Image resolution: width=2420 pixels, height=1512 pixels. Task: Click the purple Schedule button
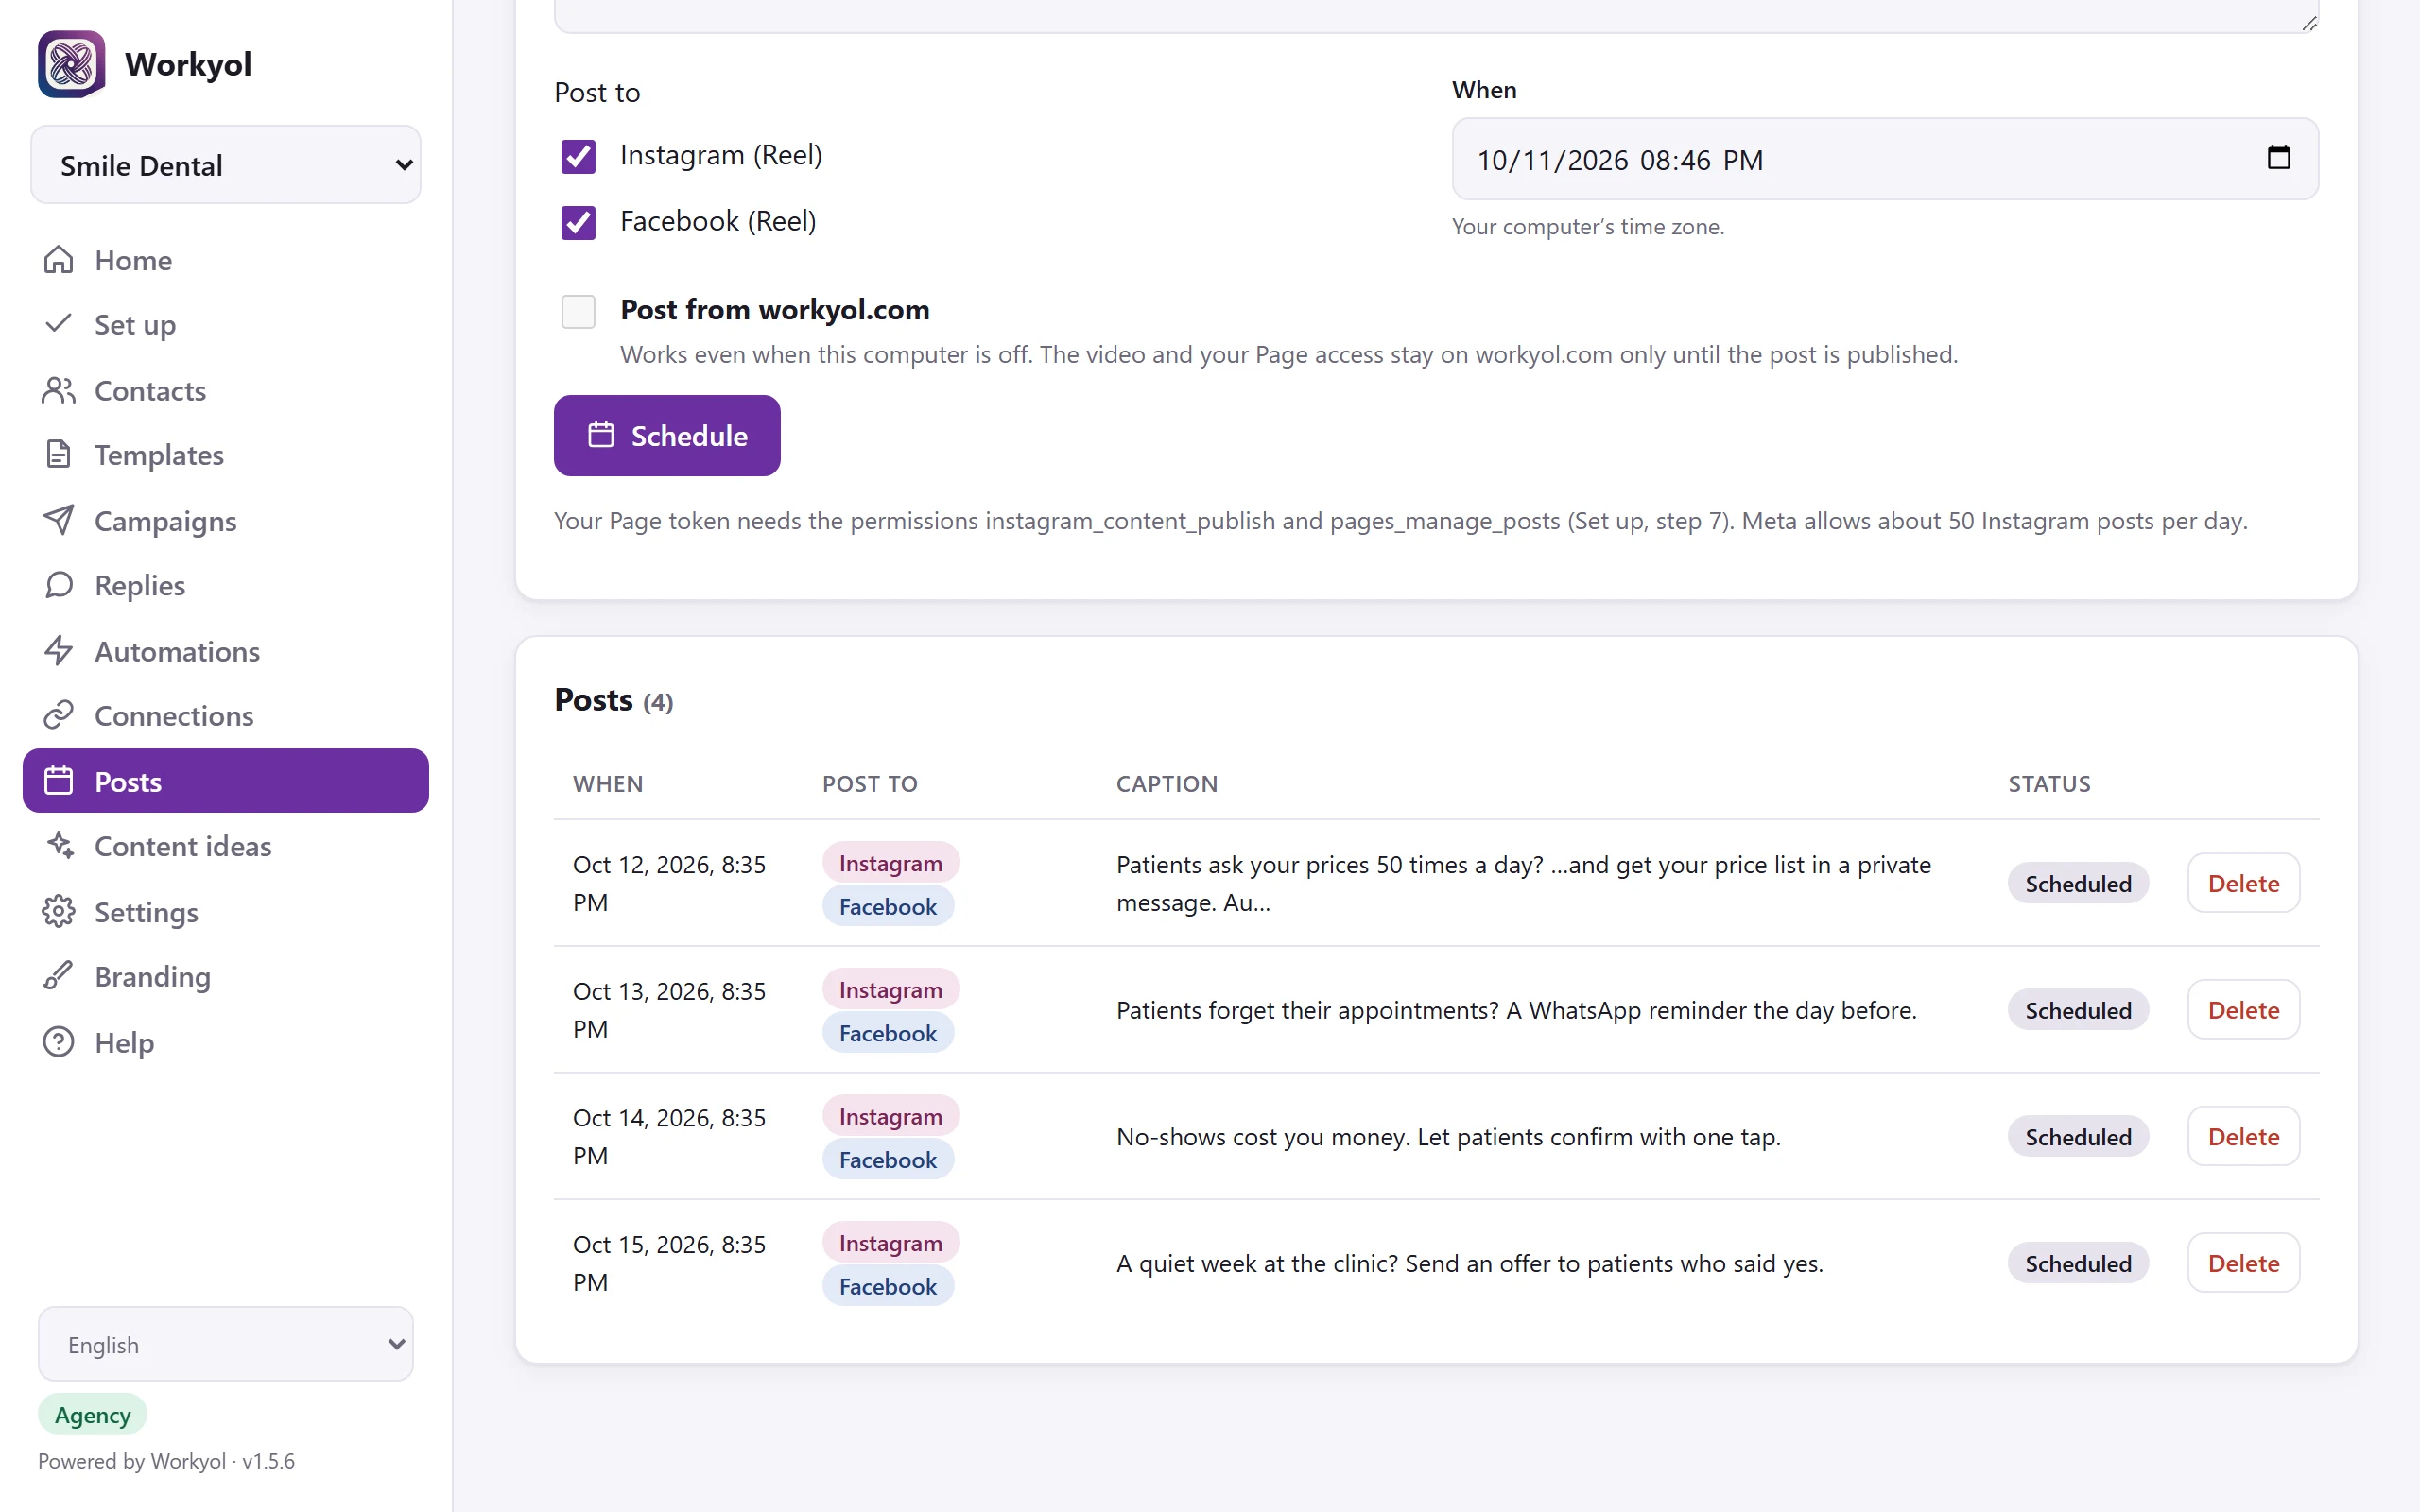(x=667, y=436)
